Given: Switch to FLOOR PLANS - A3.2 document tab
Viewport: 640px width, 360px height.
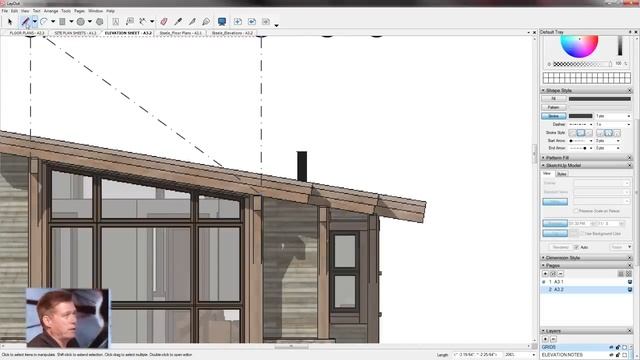Looking at the screenshot, I should [x=27, y=33].
